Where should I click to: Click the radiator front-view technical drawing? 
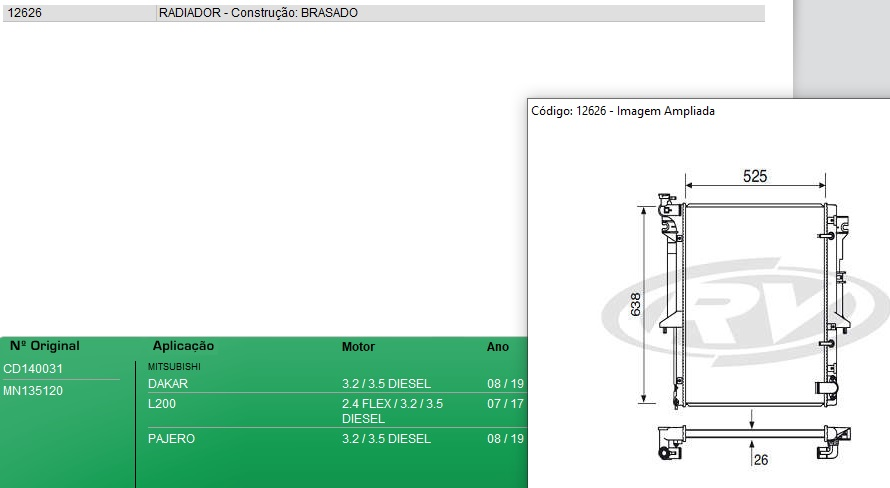click(753, 300)
